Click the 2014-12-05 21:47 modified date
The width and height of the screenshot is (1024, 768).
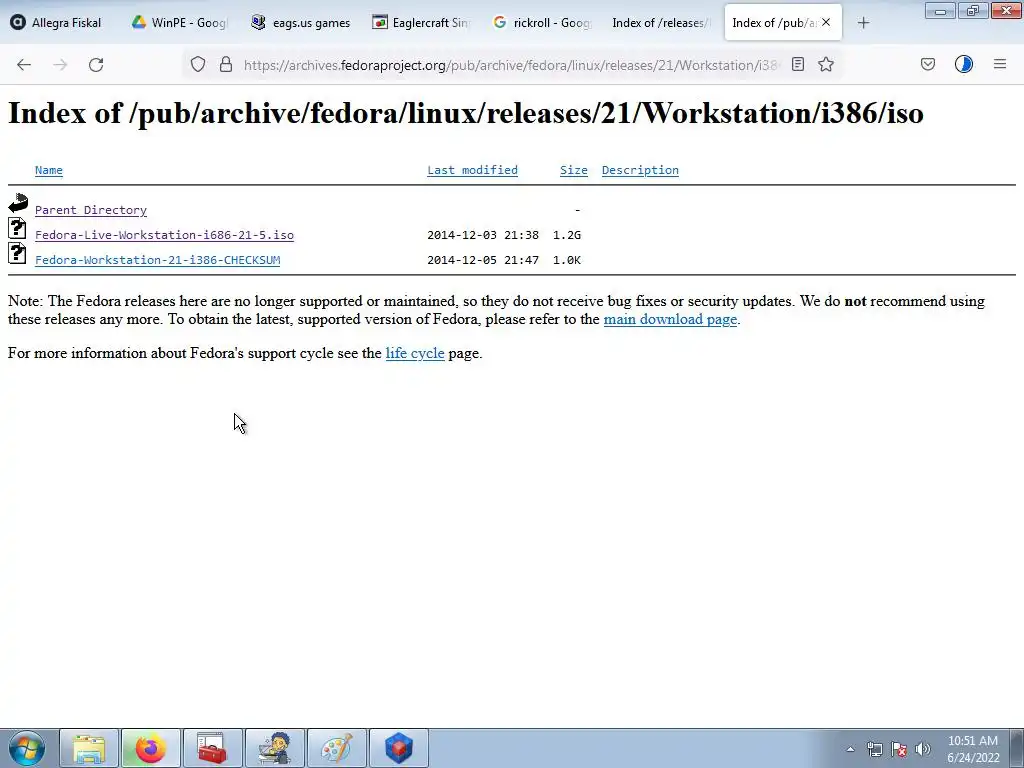click(x=483, y=260)
